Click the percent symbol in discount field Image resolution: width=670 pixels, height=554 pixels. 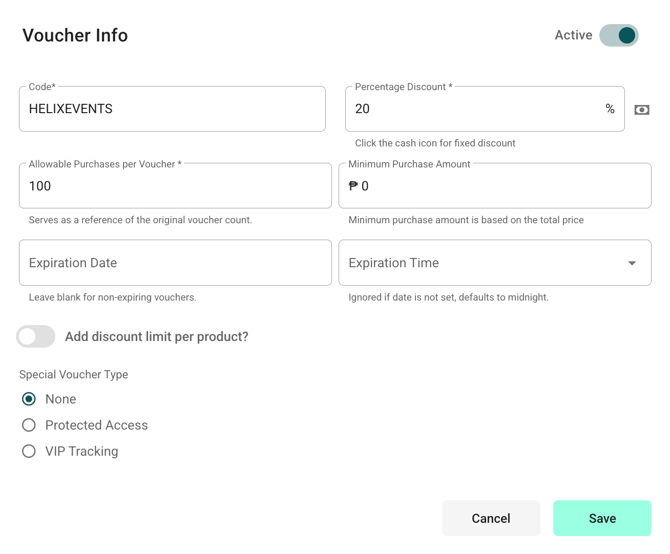[x=610, y=109]
